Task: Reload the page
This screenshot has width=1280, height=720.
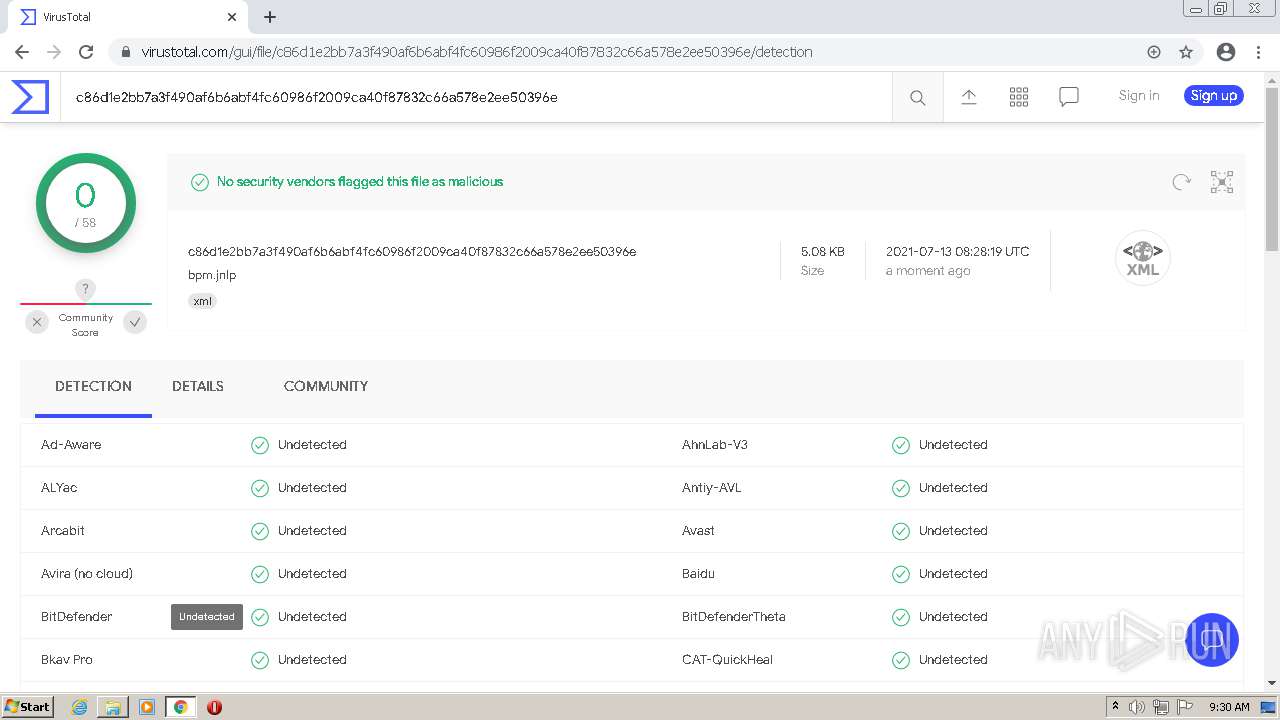Action: [86, 52]
